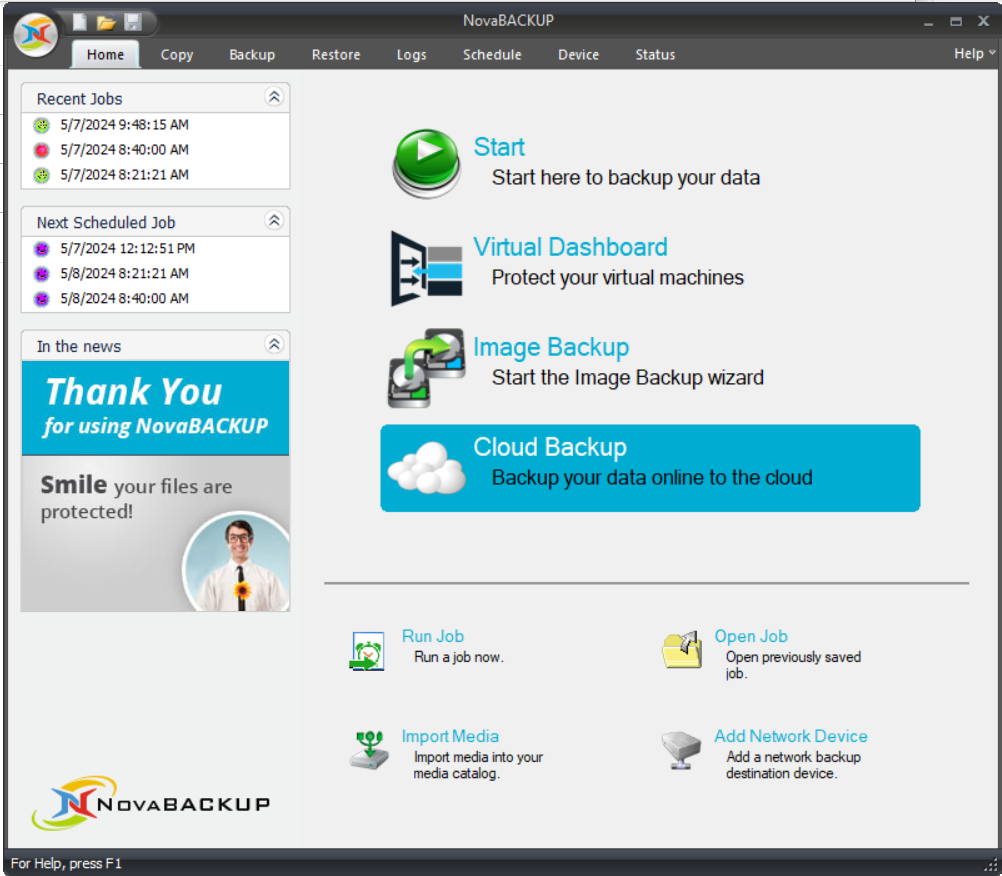The image size is (1002, 876).
Task: Minimize the NovaBACKUP window
Action: point(929,22)
